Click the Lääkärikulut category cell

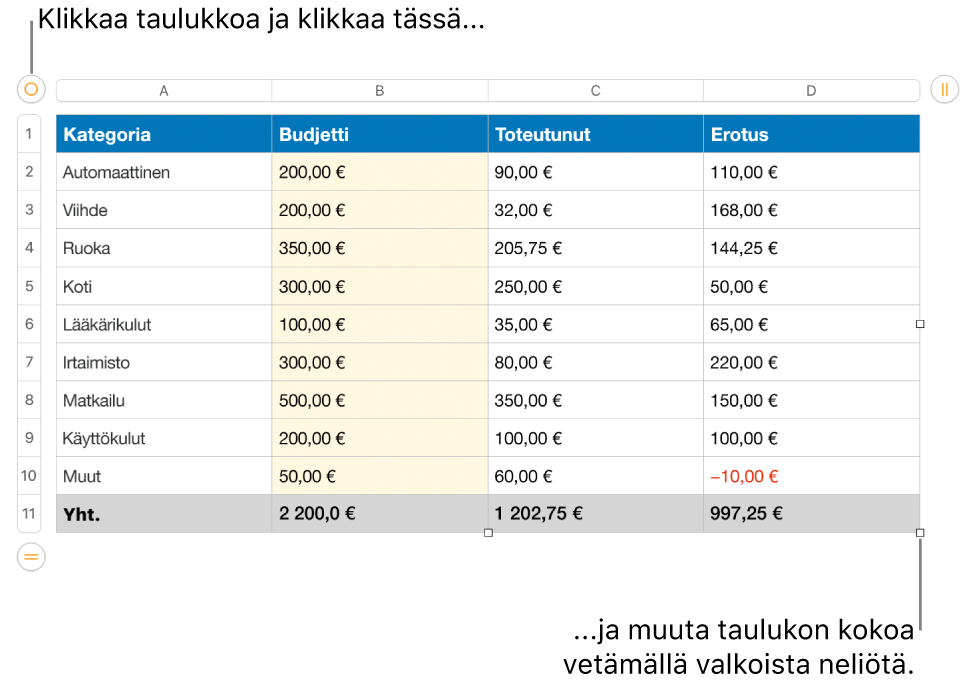coord(164,324)
